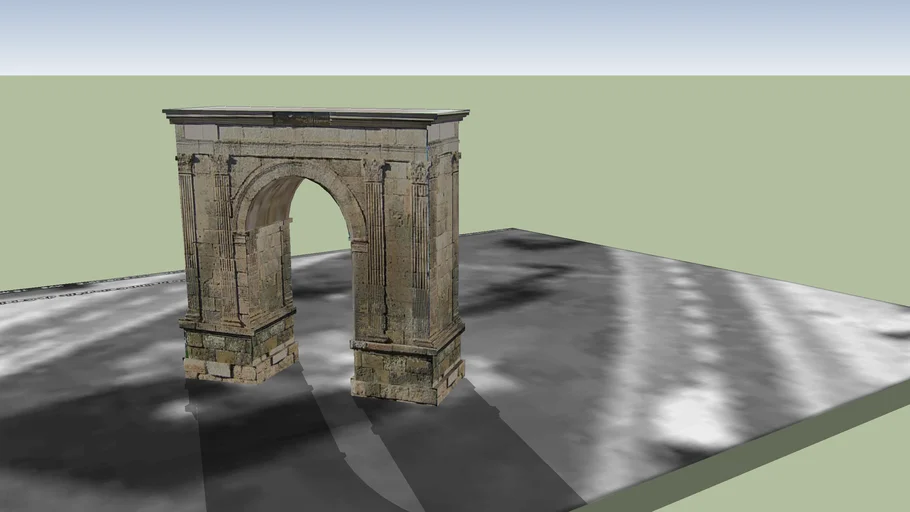Click the arch's top cornice slab
The height and width of the screenshot is (512, 910).
pyautogui.click(x=315, y=116)
